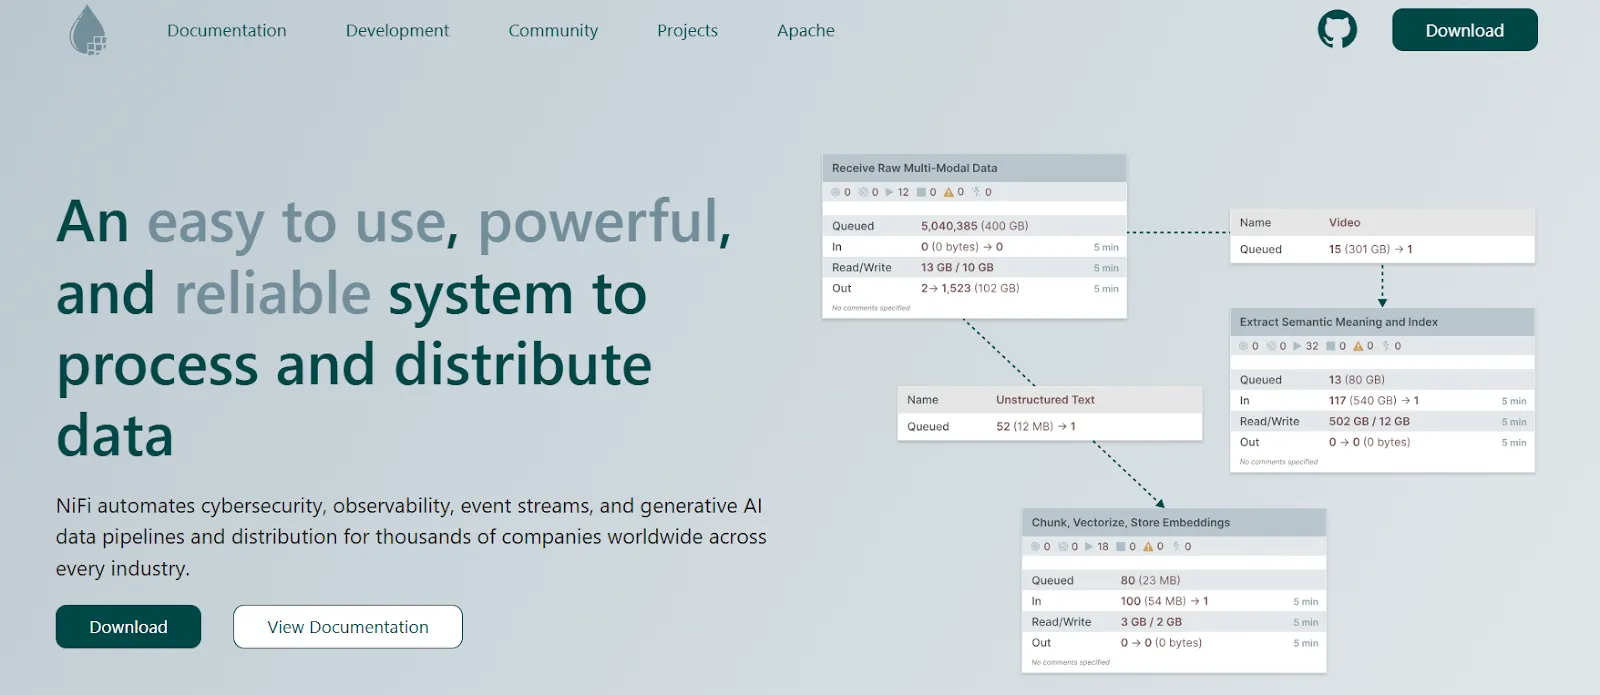This screenshot has height=695, width=1600.
Task: Click the 'Video' connection name
Action: 1344,222
